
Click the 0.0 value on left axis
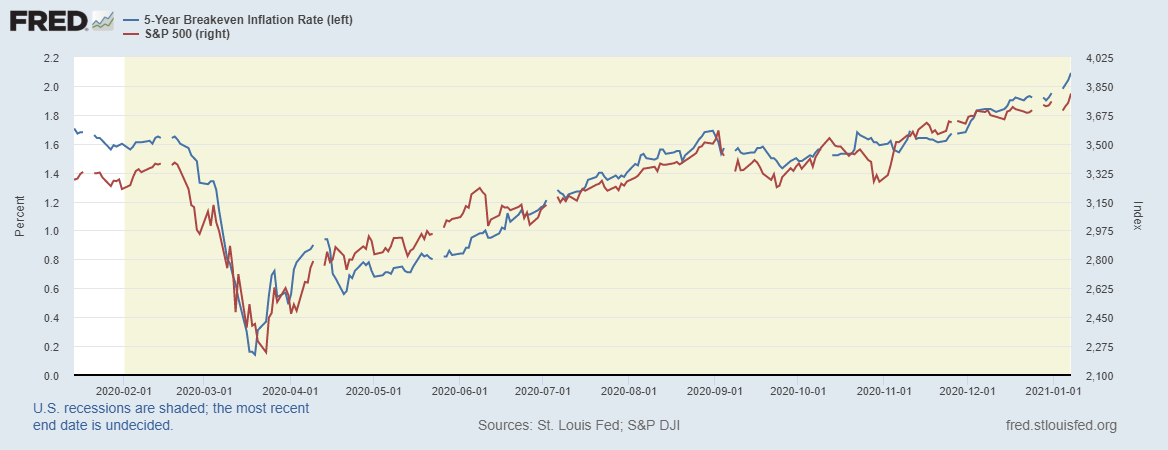click(x=52, y=376)
